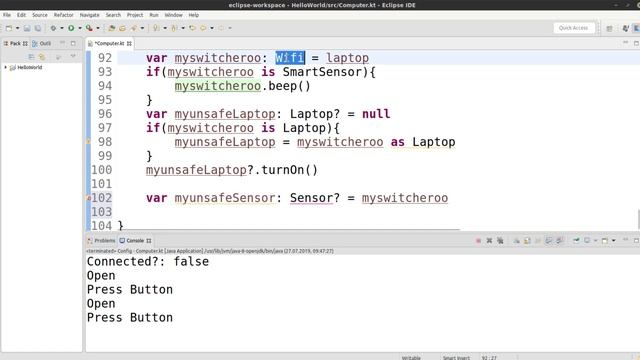Open the Run menu
Screen dimensions: 640x360
coord(154,15)
